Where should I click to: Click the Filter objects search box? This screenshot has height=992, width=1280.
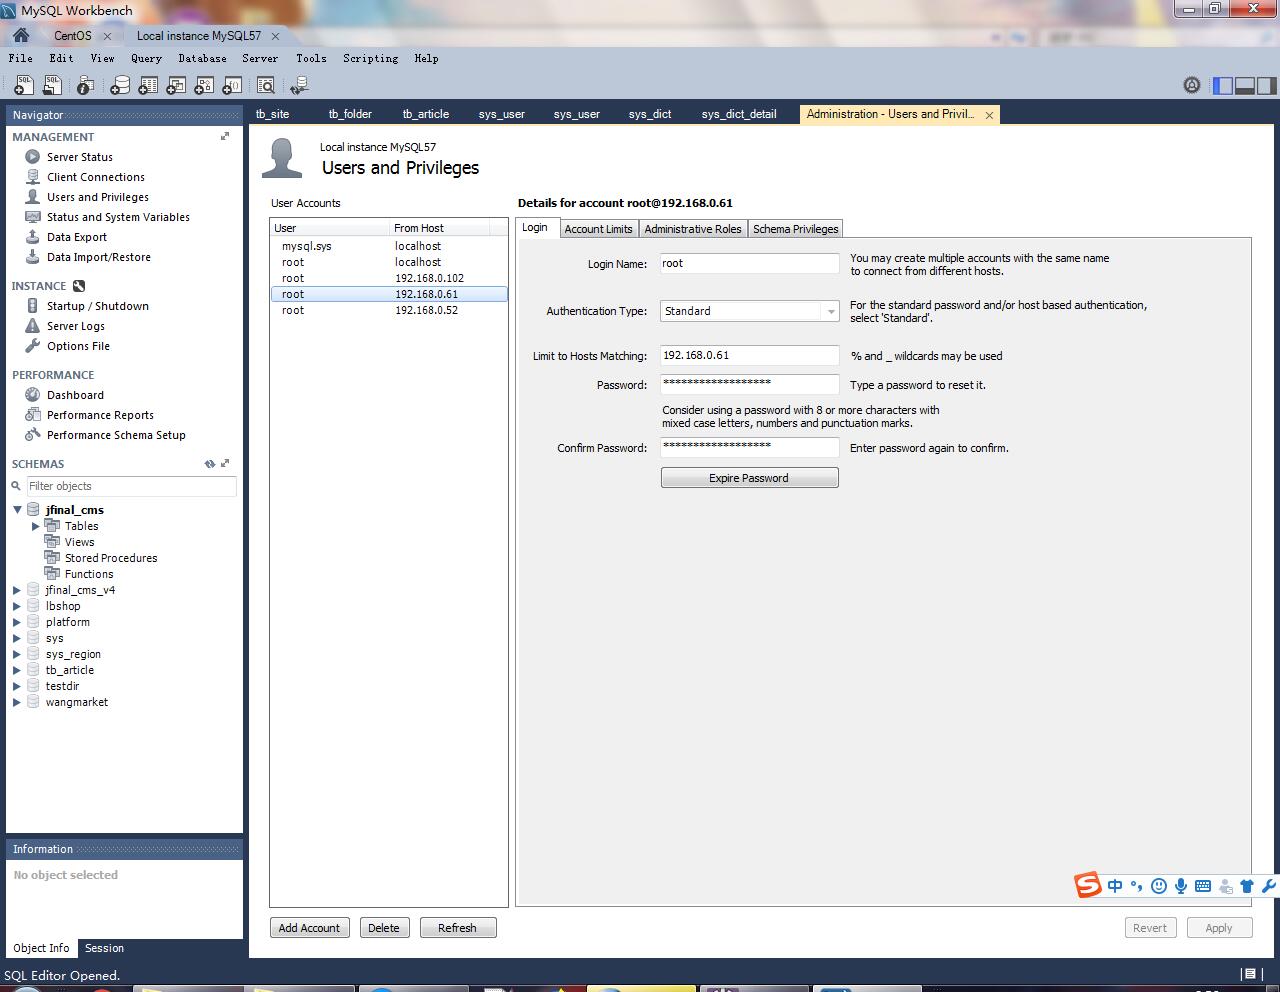(x=131, y=486)
